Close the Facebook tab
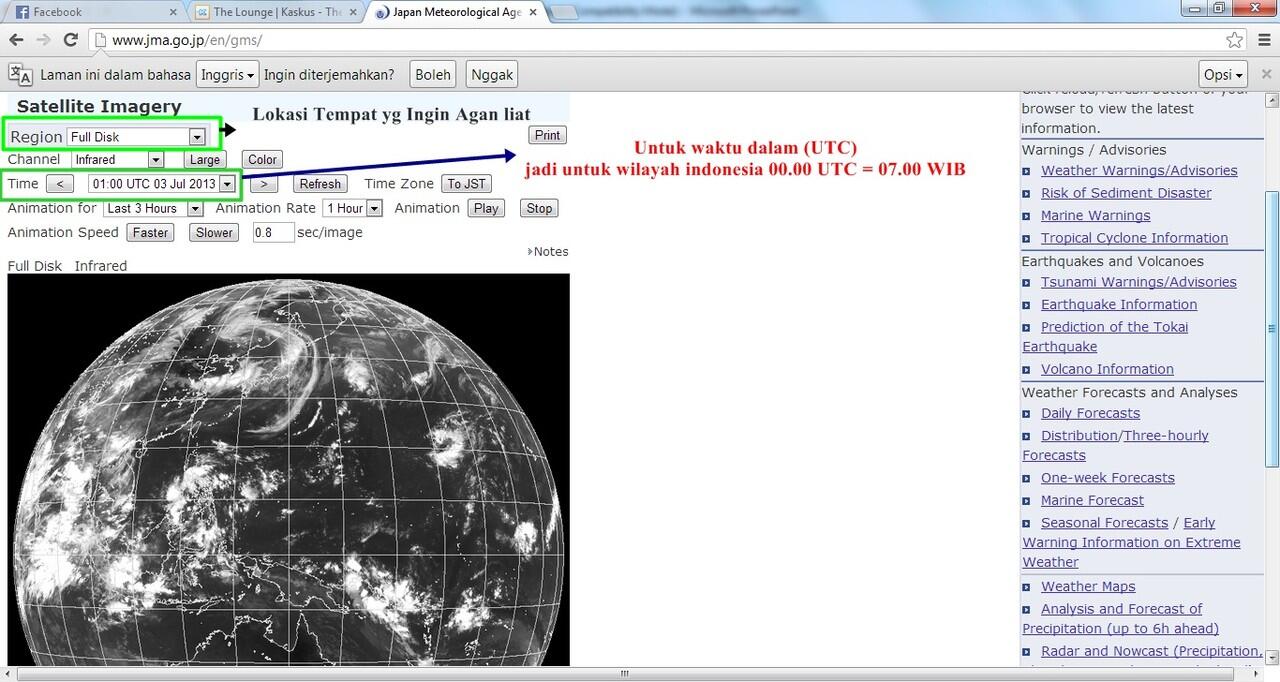Screen dimensions: 1280x682 (172, 12)
